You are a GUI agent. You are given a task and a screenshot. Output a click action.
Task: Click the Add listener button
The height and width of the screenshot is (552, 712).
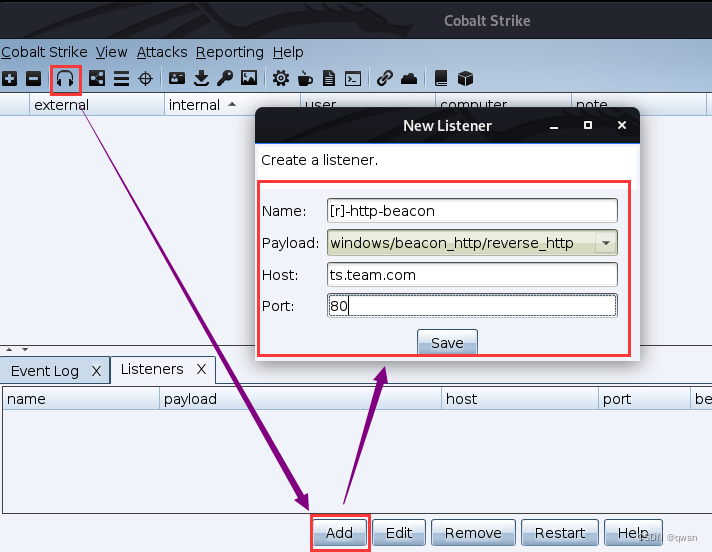pyautogui.click(x=339, y=532)
